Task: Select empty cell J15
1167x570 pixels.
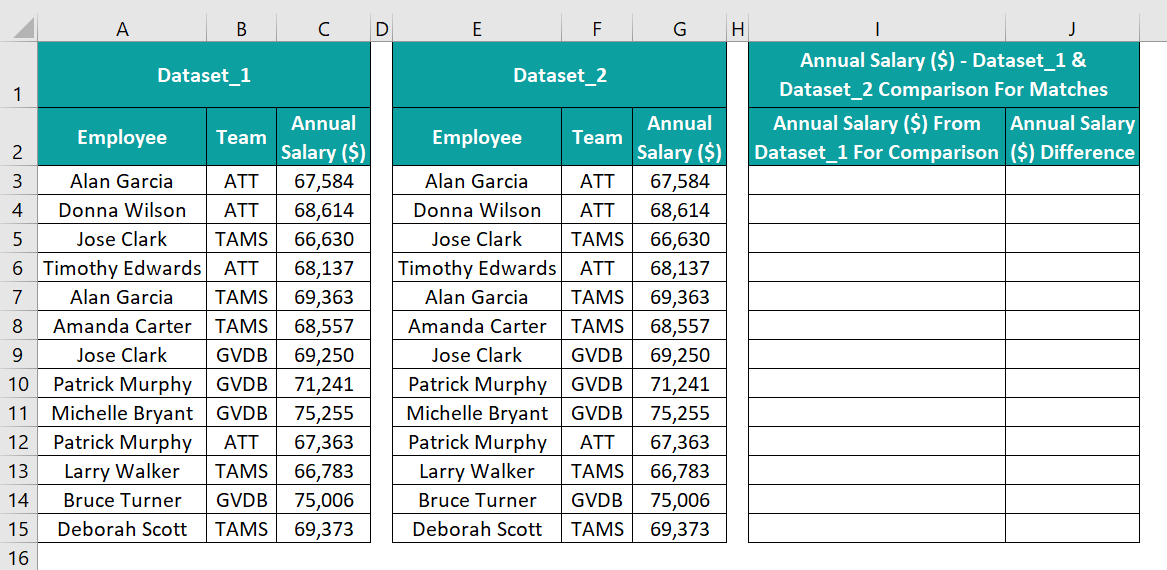Action: [x=1072, y=529]
